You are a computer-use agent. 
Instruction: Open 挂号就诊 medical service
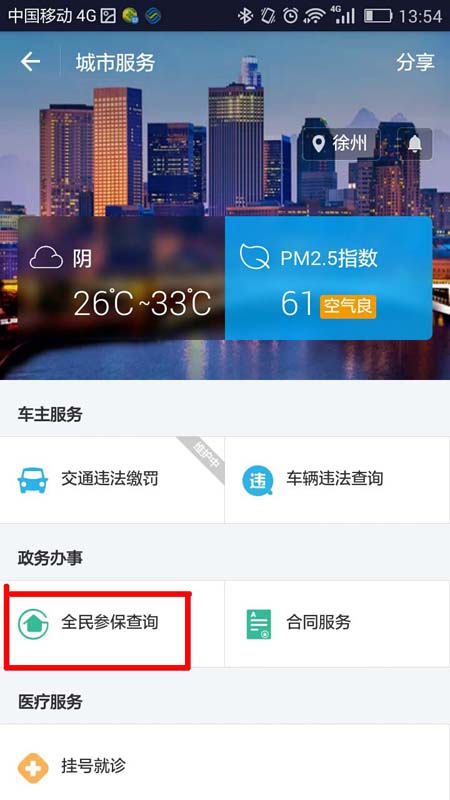click(225, 767)
